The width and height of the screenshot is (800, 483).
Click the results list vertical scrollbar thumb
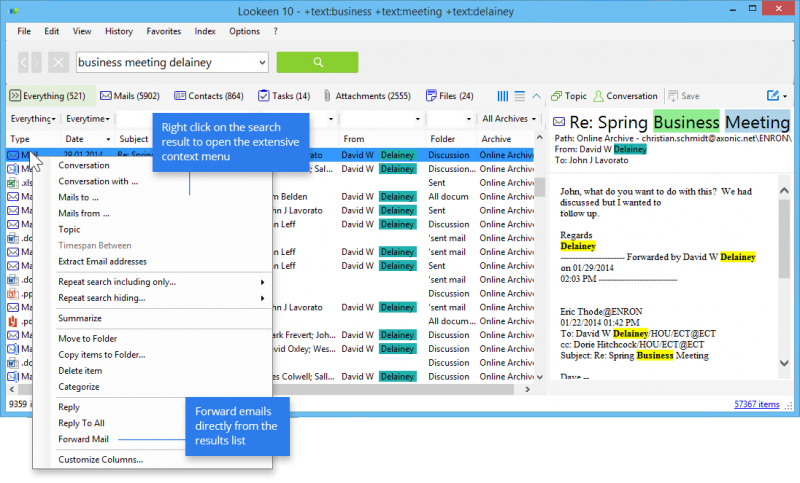[x=540, y=187]
